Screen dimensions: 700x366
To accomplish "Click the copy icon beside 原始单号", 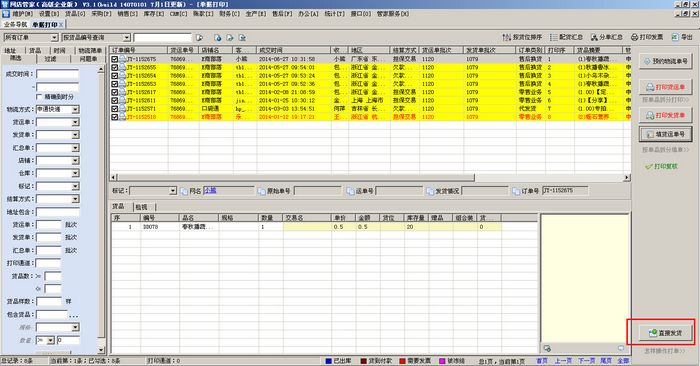I will pos(262,191).
